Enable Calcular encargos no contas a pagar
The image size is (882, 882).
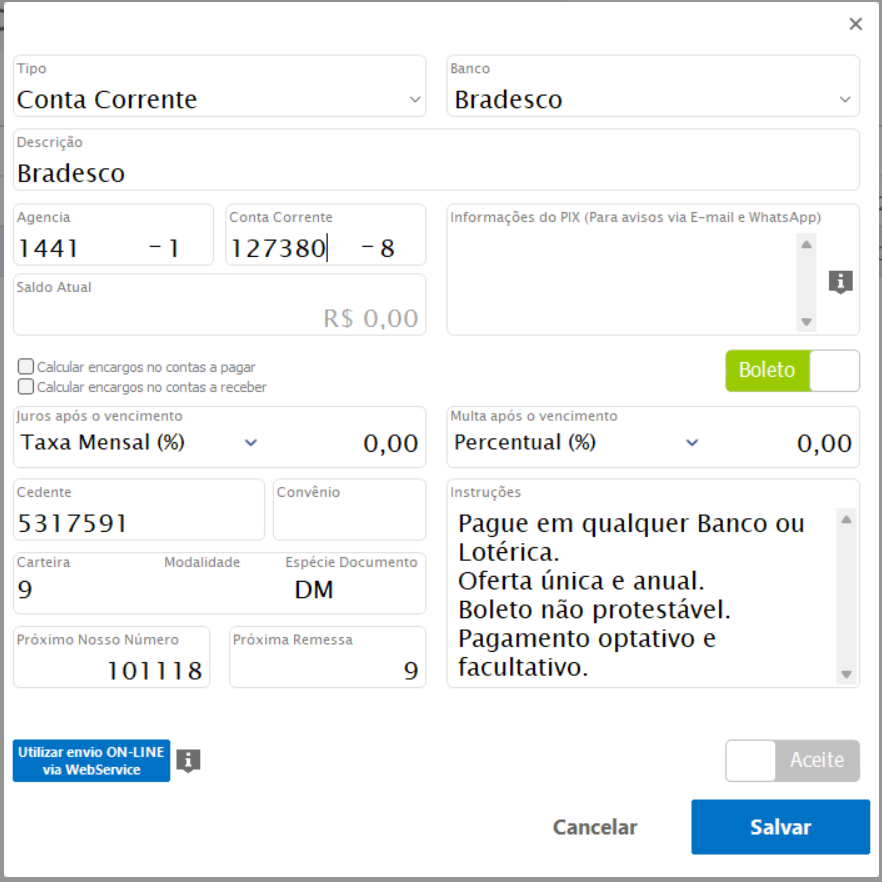click(26, 367)
